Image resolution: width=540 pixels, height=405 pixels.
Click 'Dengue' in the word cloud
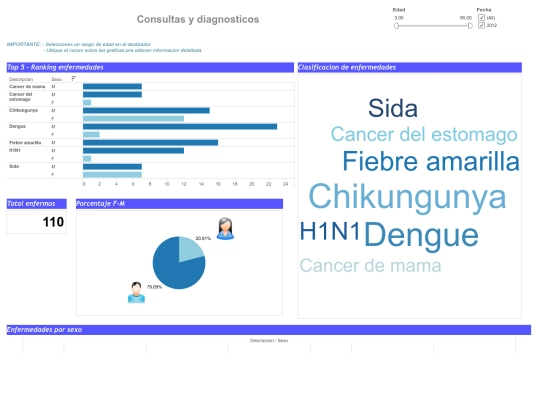(x=421, y=236)
